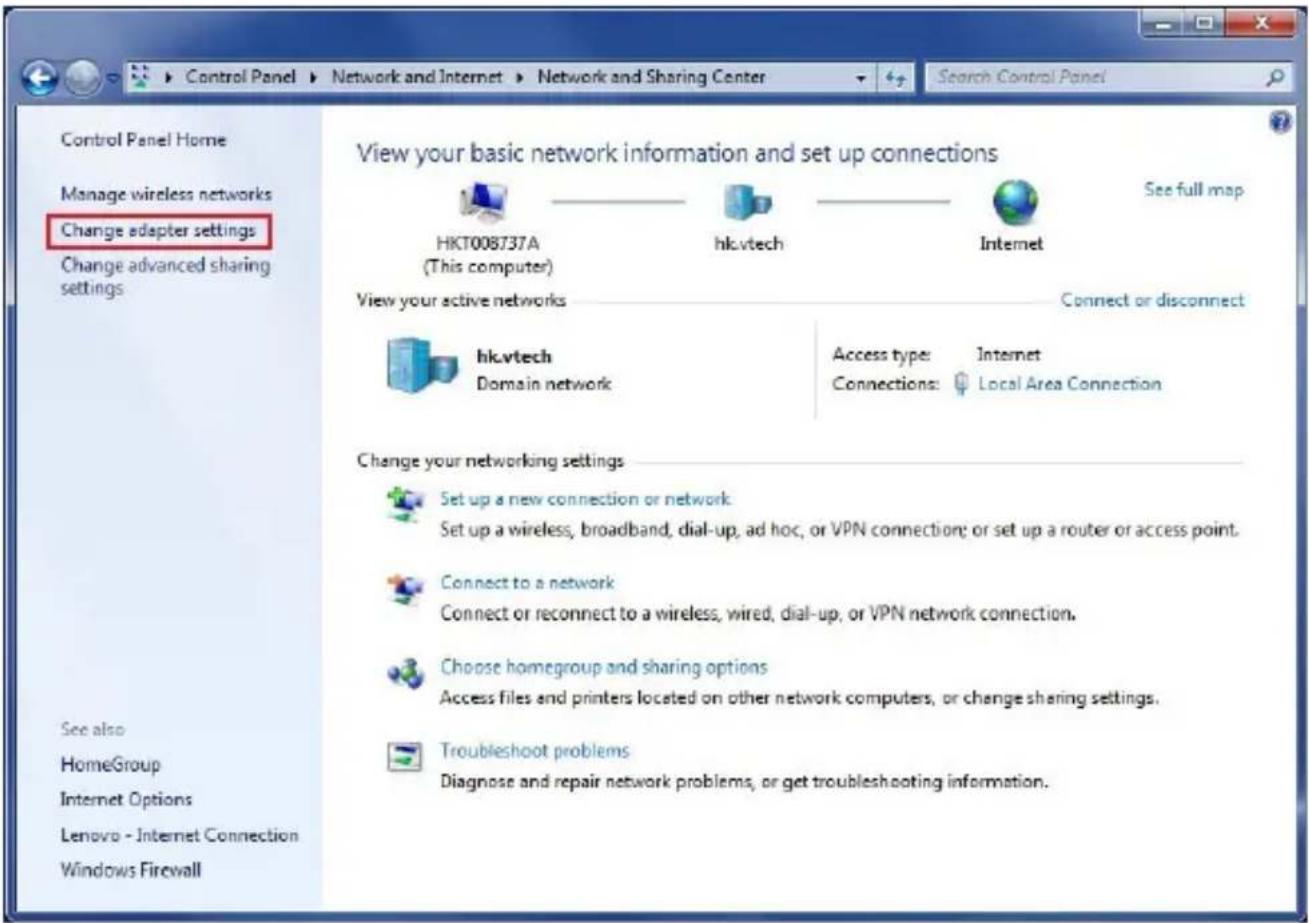Viewport: 1309px width, 923px height.
Task: Open Choose homegroup and sharing options
Action: 604,666
